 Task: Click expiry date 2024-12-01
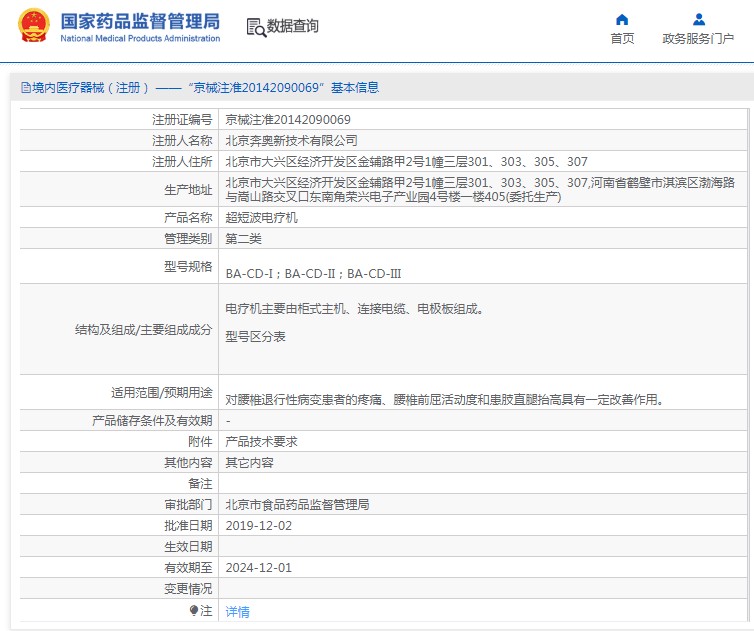point(259,567)
